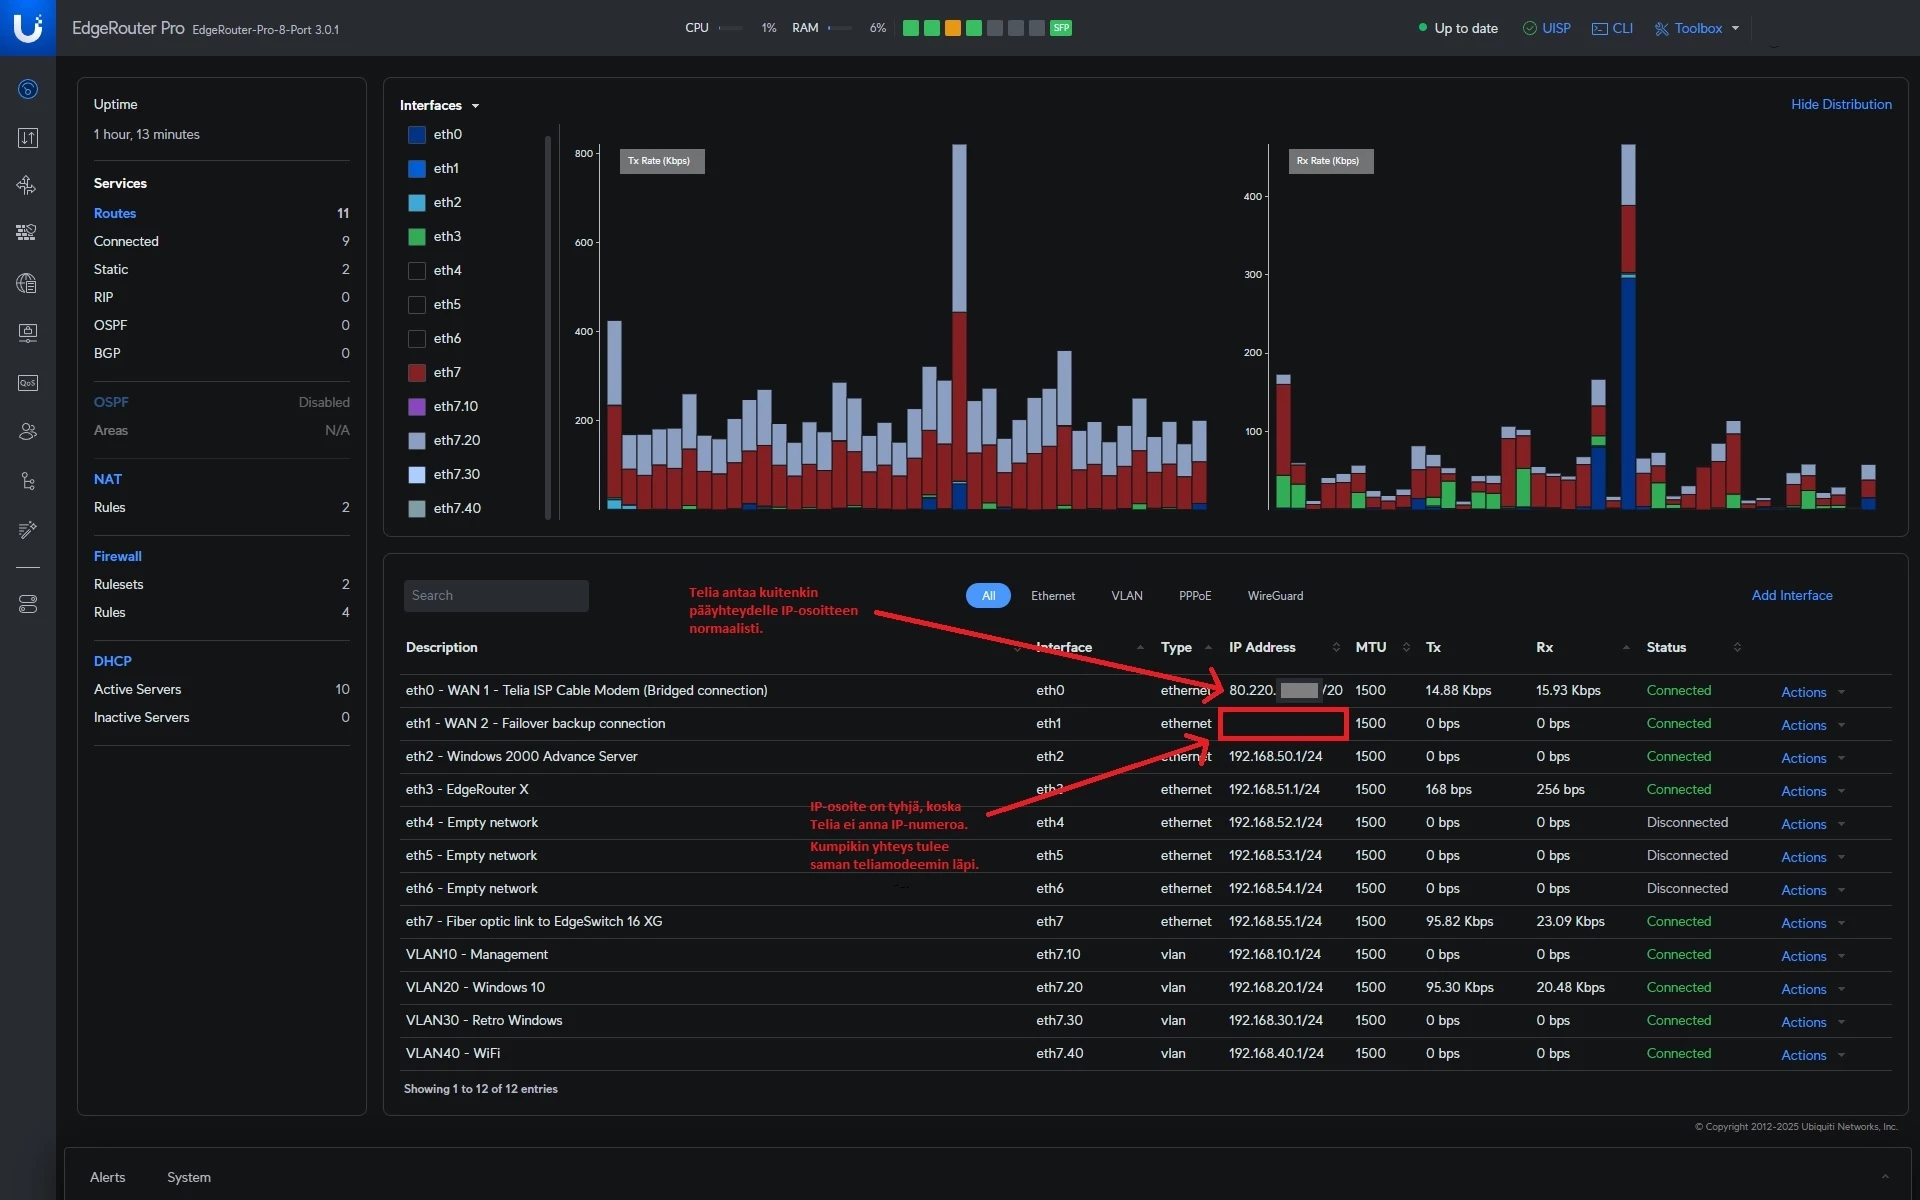Click Hide Distribution link

pyautogui.click(x=1840, y=104)
